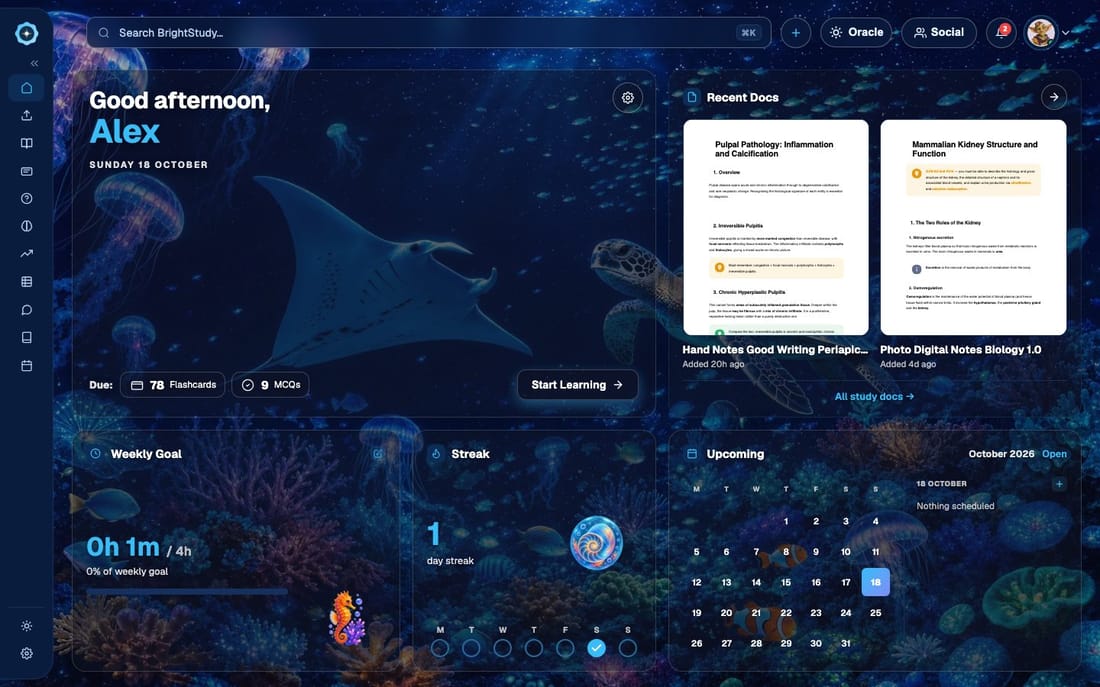
Task: Open Recent Docs arrow button
Action: [1054, 97]
